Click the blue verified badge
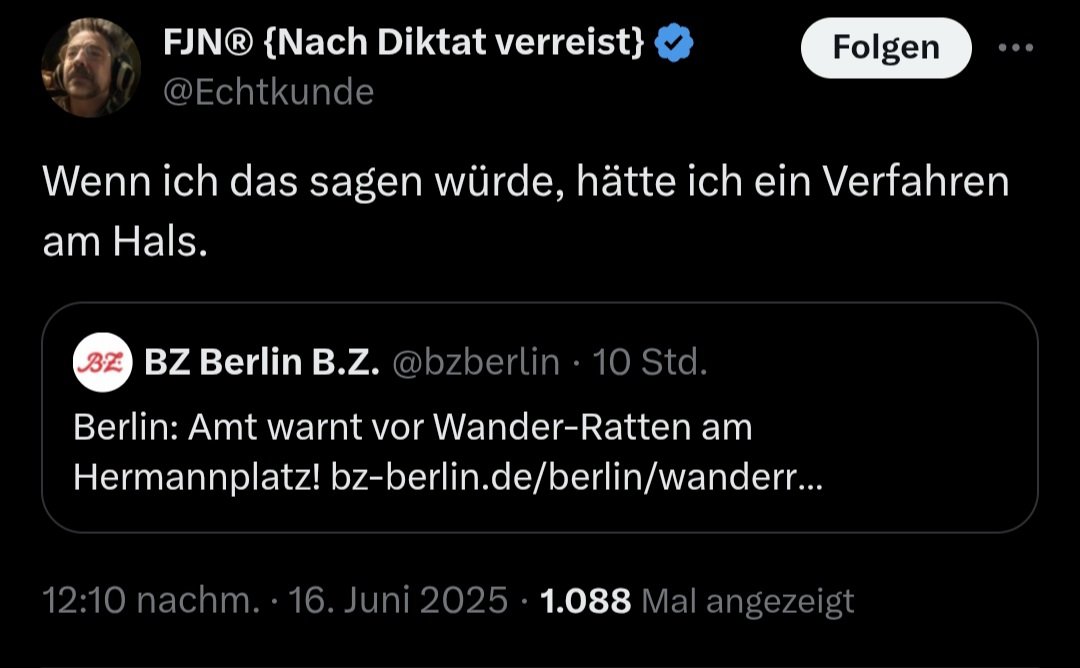 pyautogui.click(x=676, y=45)
